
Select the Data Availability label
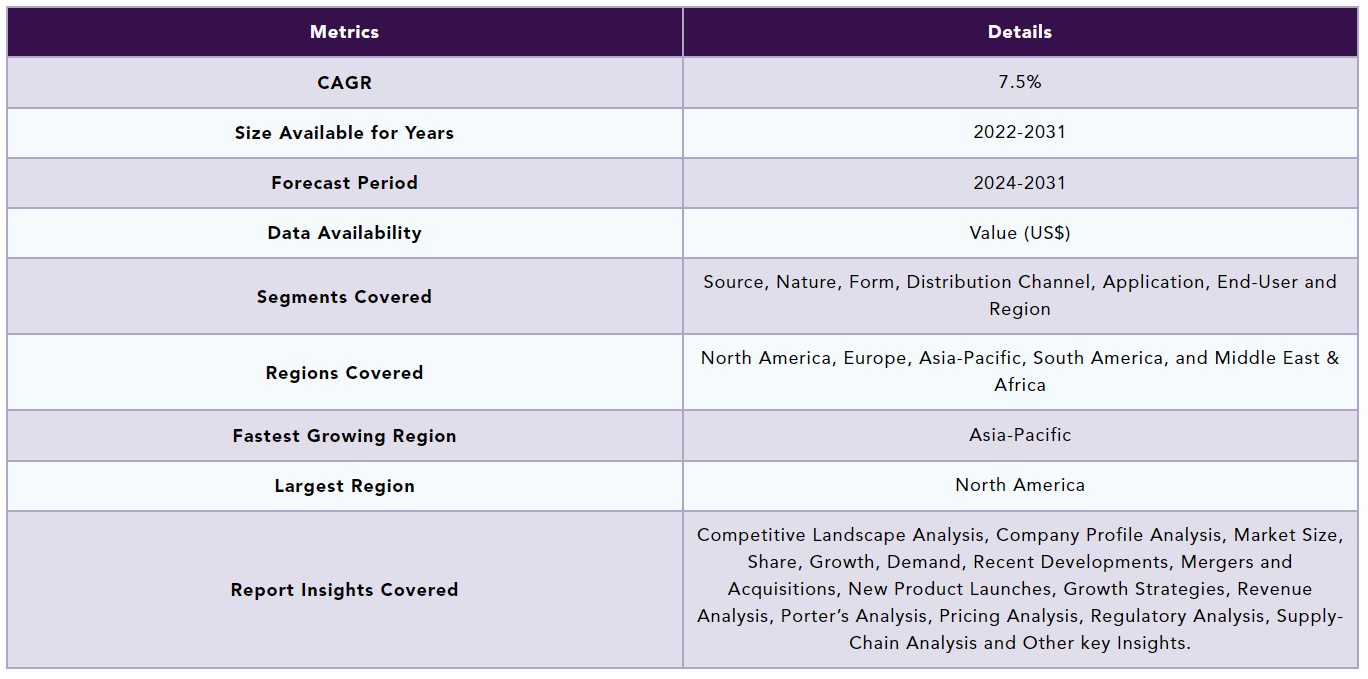click(344, 233)
